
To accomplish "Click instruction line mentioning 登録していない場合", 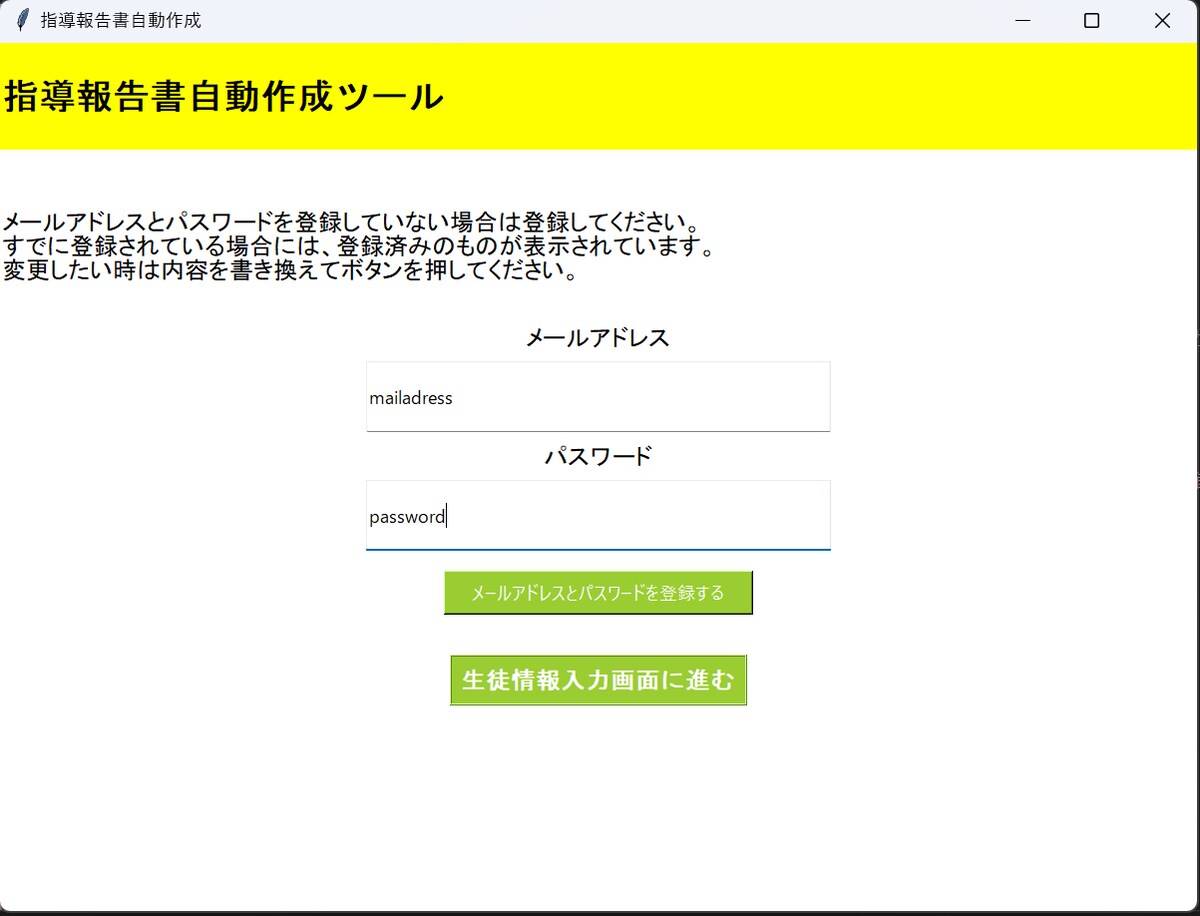I will [351, 221].
